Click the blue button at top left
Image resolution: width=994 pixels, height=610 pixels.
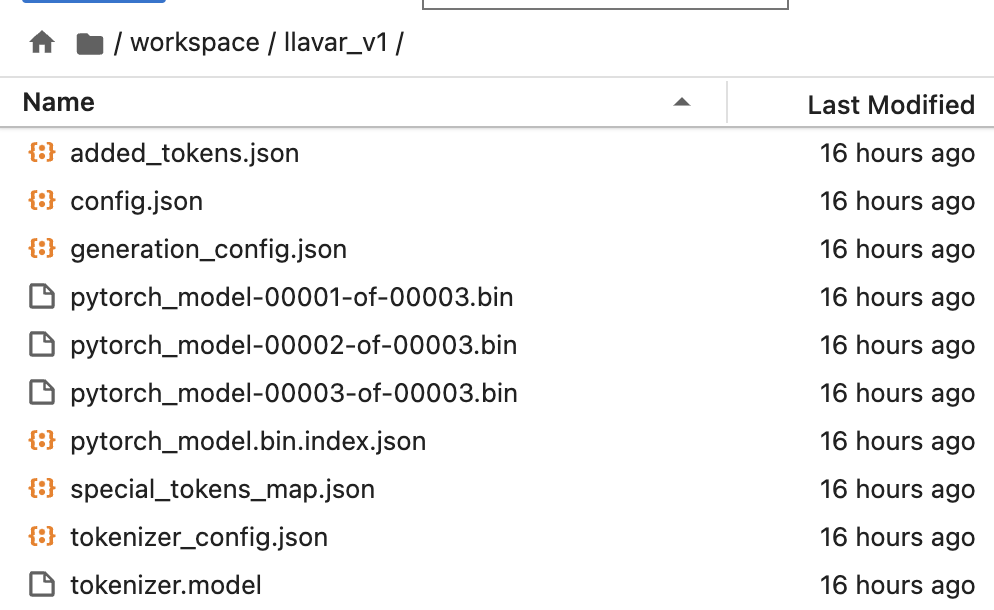point(93,4)
